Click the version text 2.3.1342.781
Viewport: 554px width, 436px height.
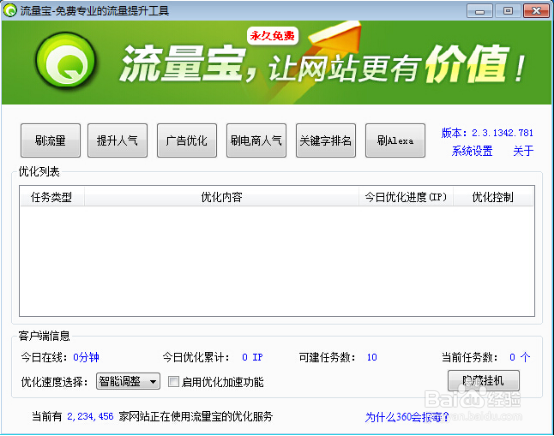pyautogui.click(x=502, y=133)
